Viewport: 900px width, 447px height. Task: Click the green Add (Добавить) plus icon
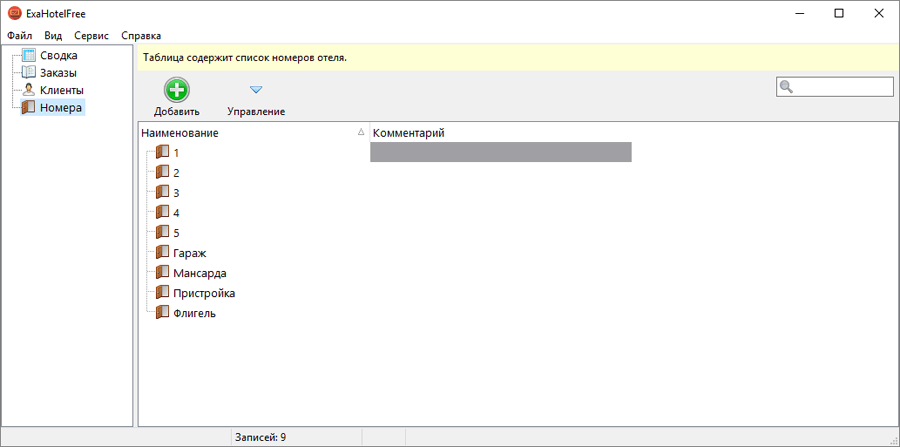177,90
